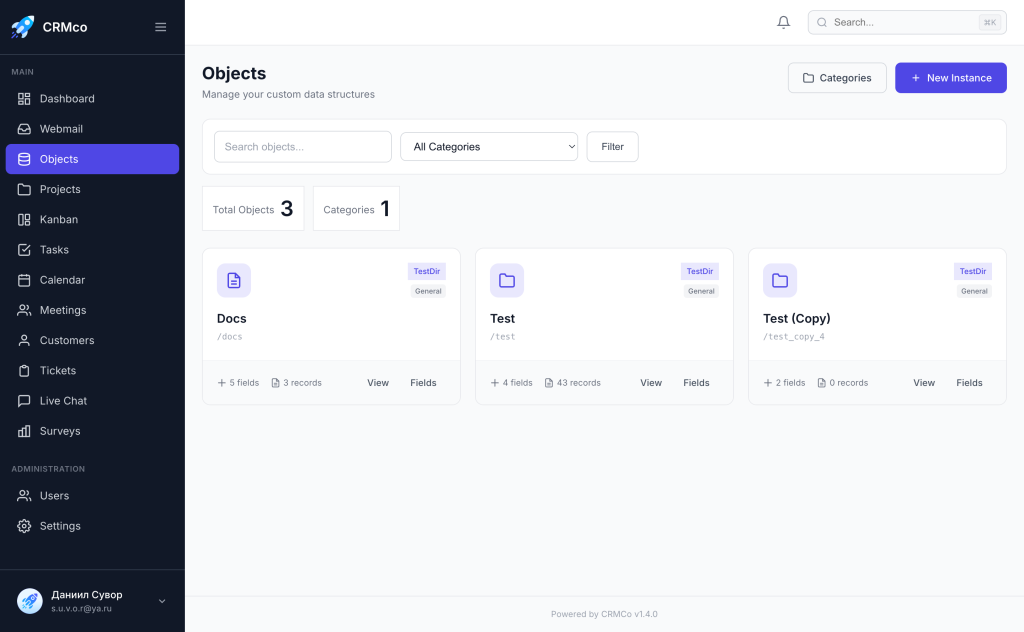Open Live Chat from the sidebar

pos(62,401)
